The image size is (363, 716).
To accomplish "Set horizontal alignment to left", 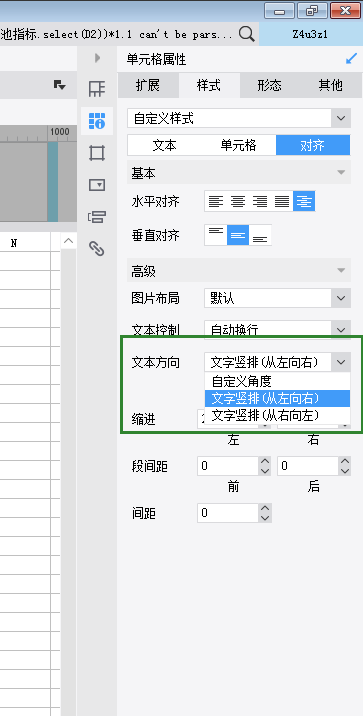I will [x=216, y=201].
